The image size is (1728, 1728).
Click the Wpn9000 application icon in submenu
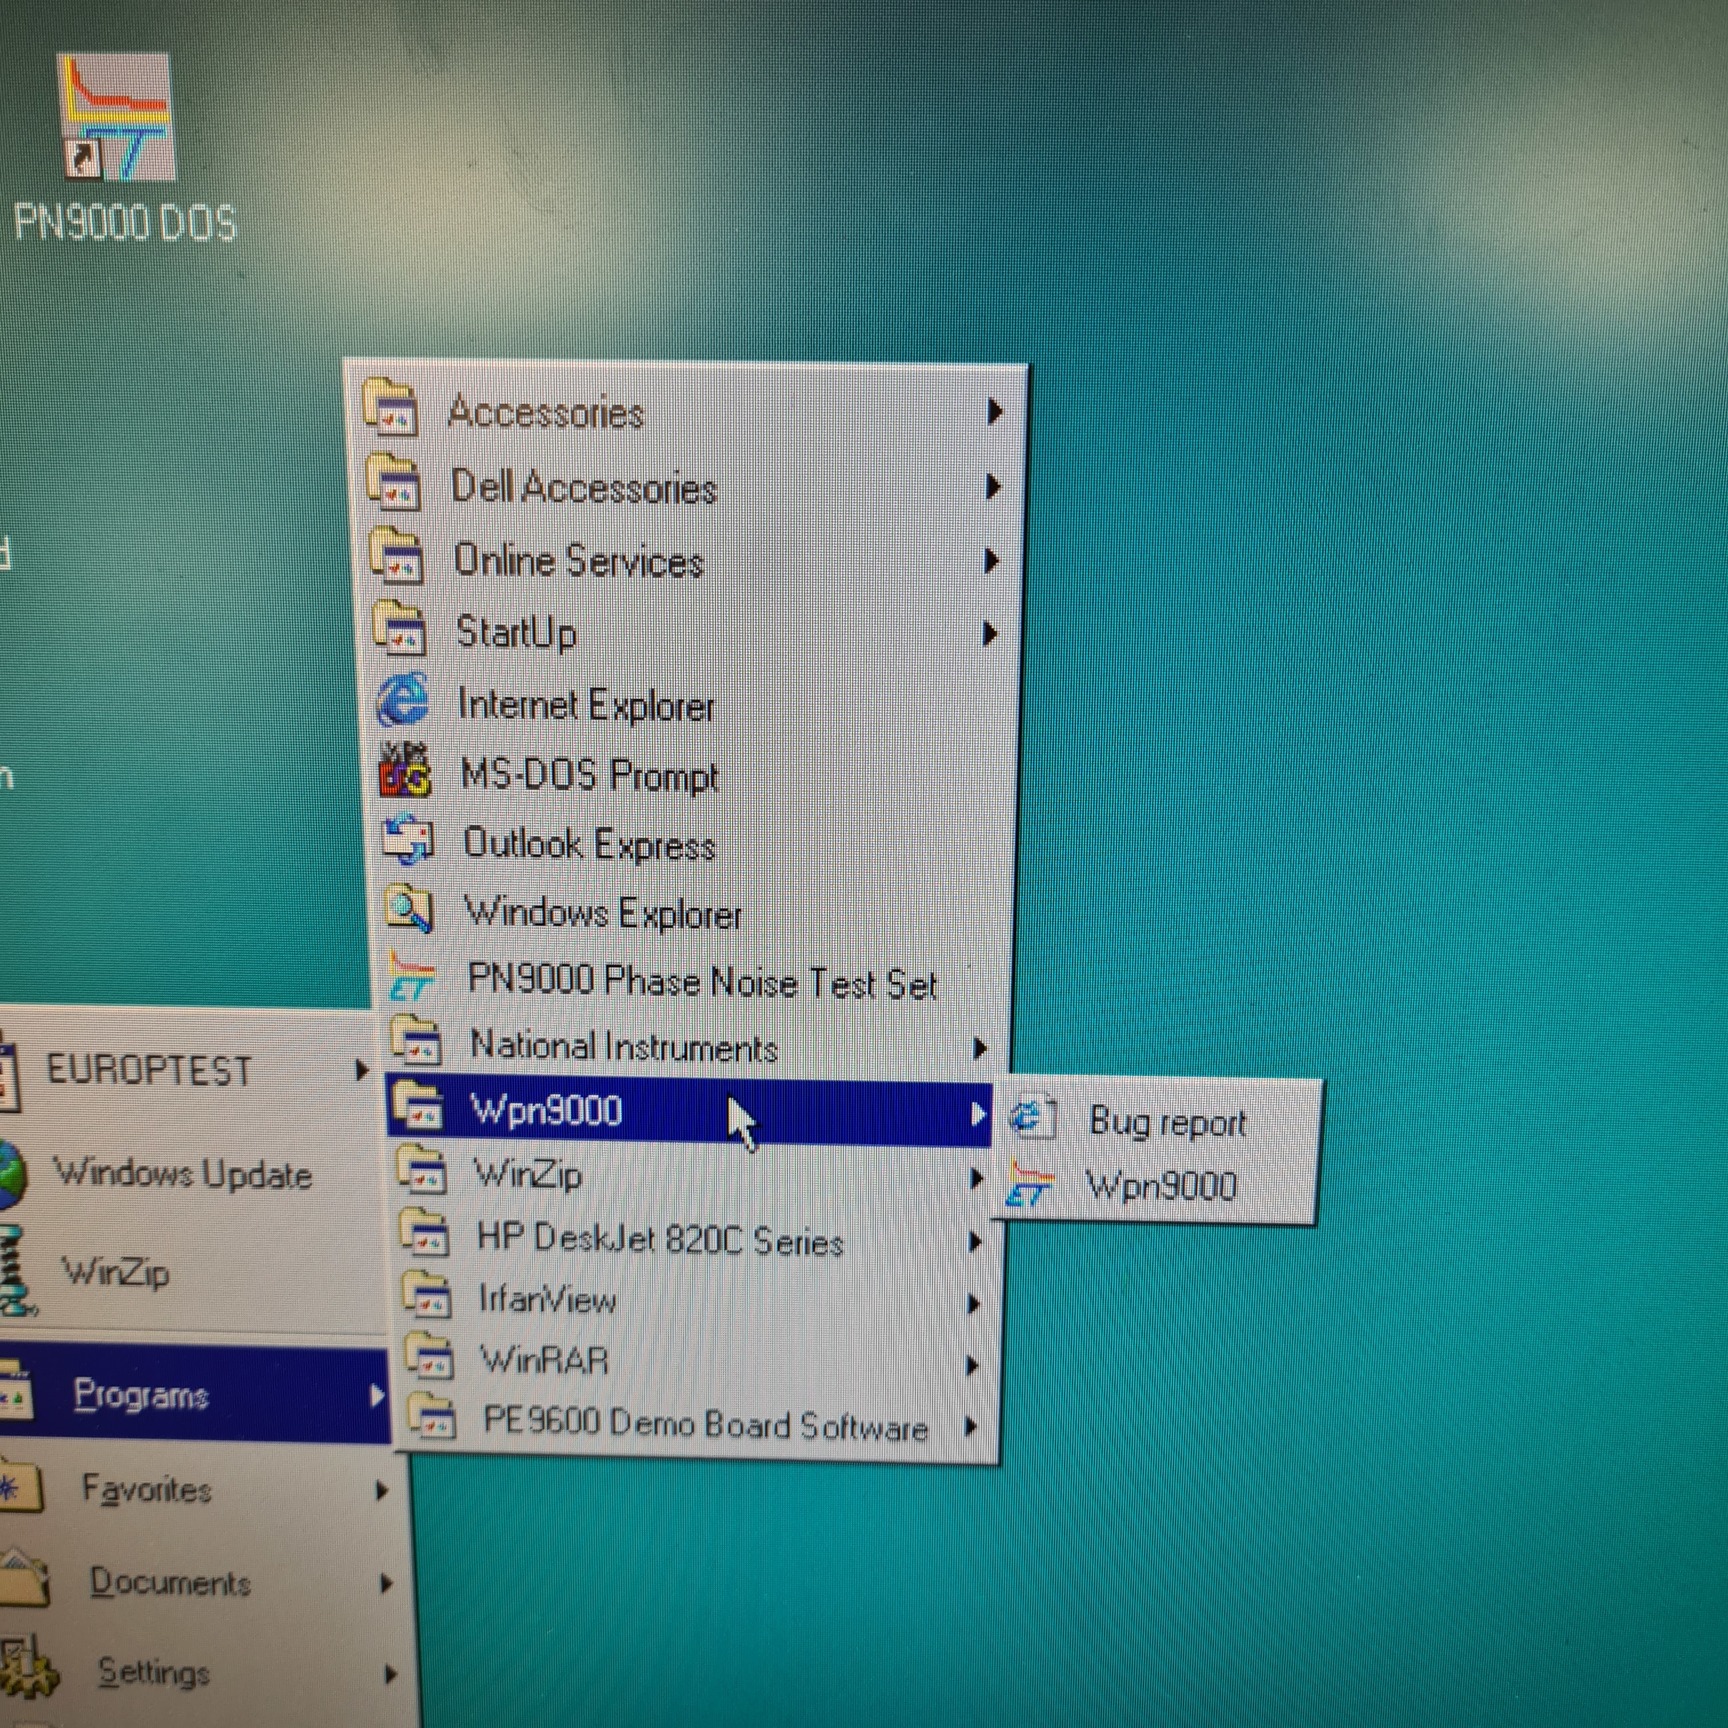[x=1031, y=1185]
